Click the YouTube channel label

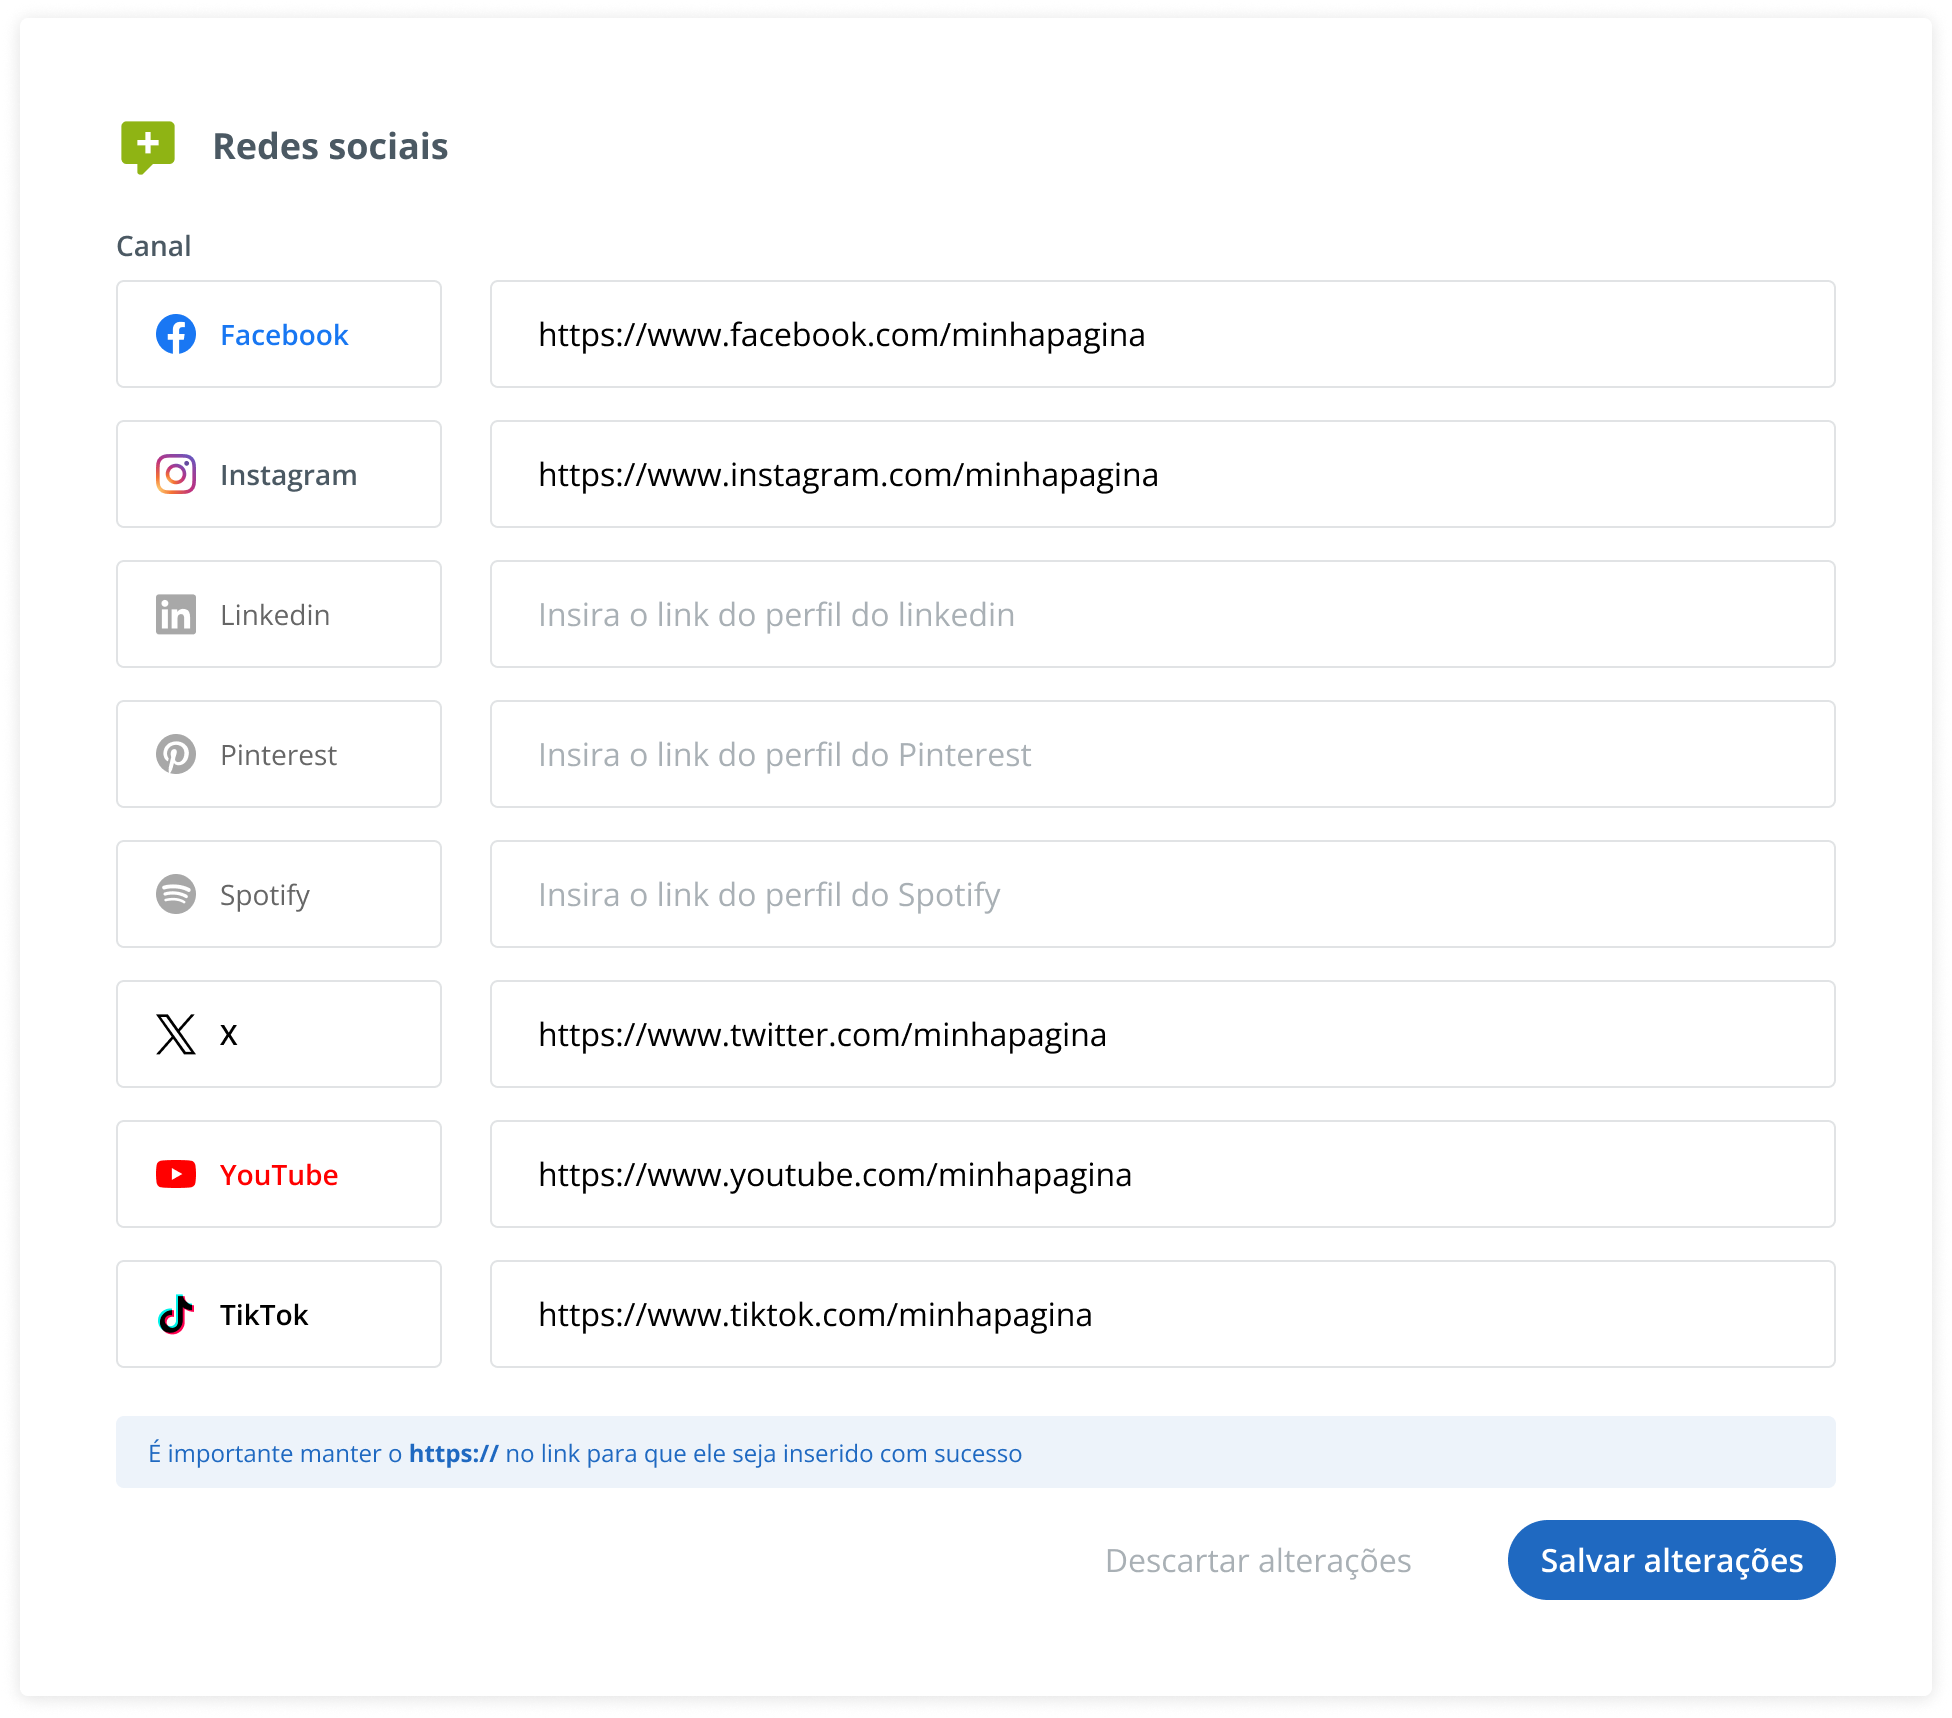tap(279, 1175)
